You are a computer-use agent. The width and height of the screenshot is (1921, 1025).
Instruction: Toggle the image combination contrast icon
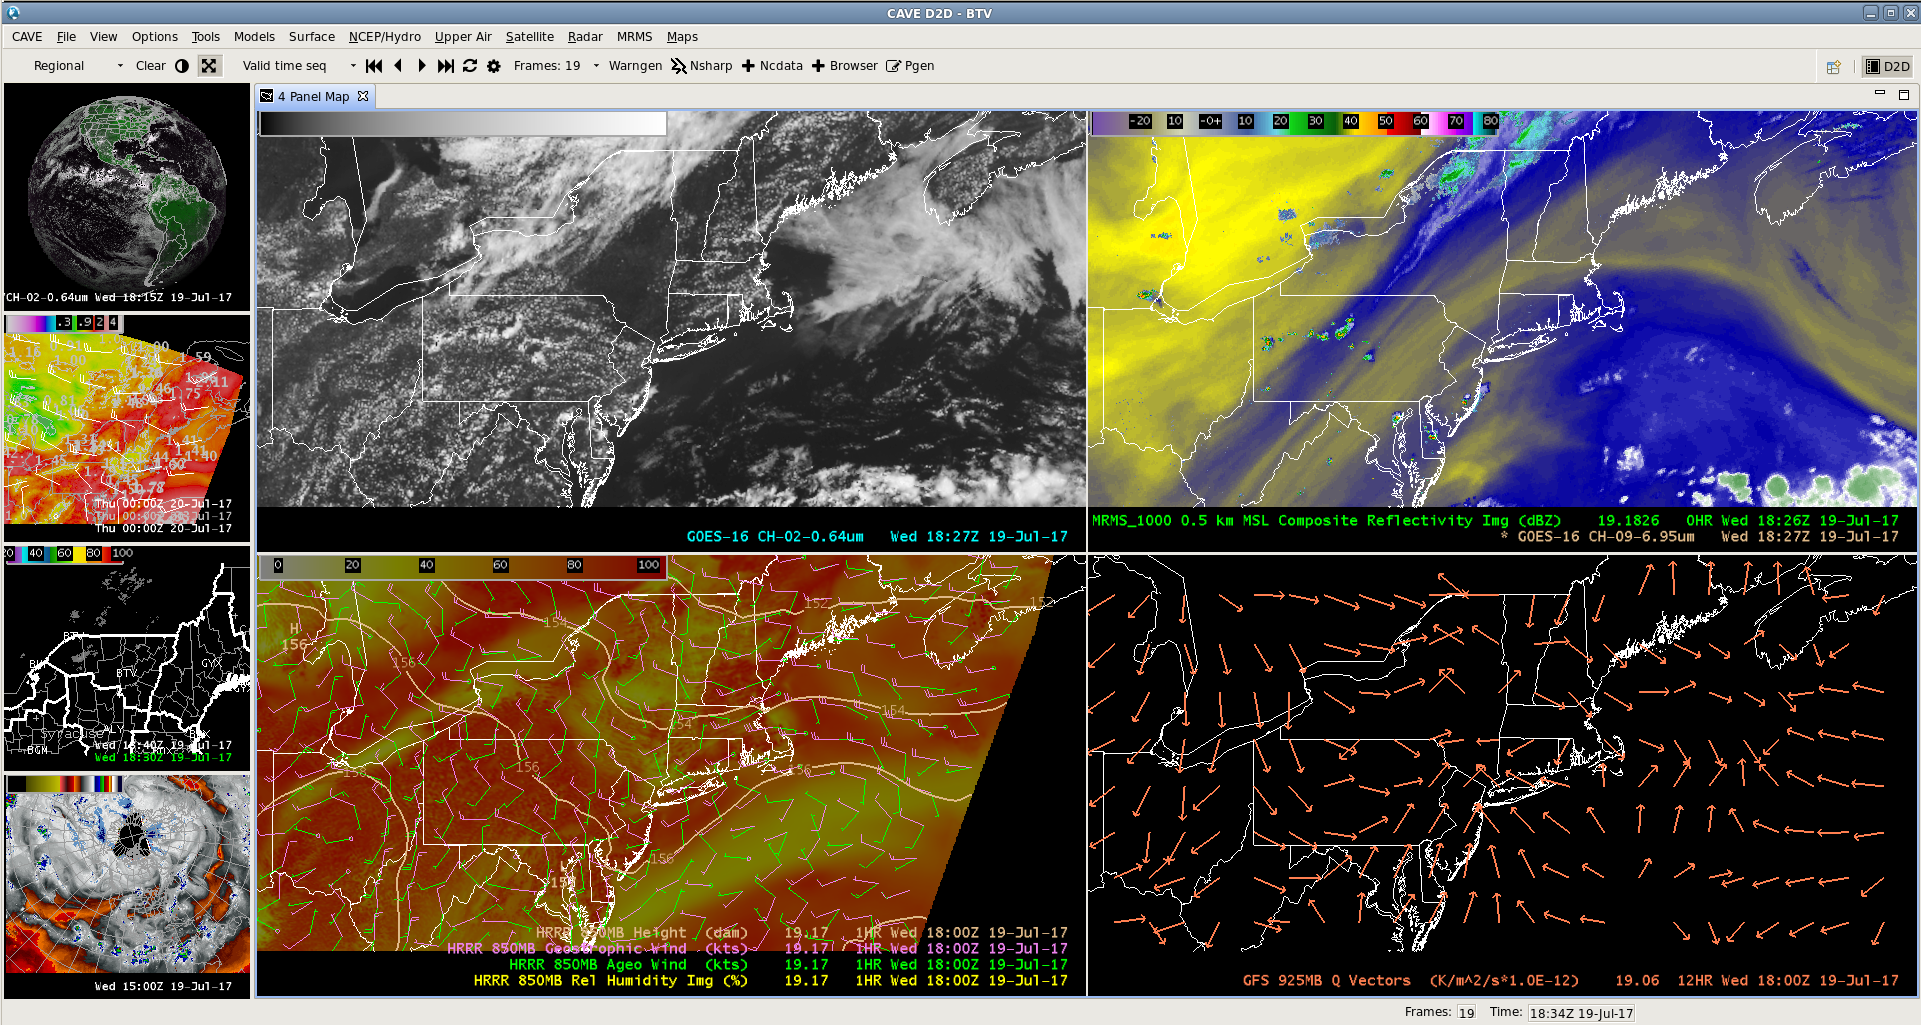[x=181, y=65]
